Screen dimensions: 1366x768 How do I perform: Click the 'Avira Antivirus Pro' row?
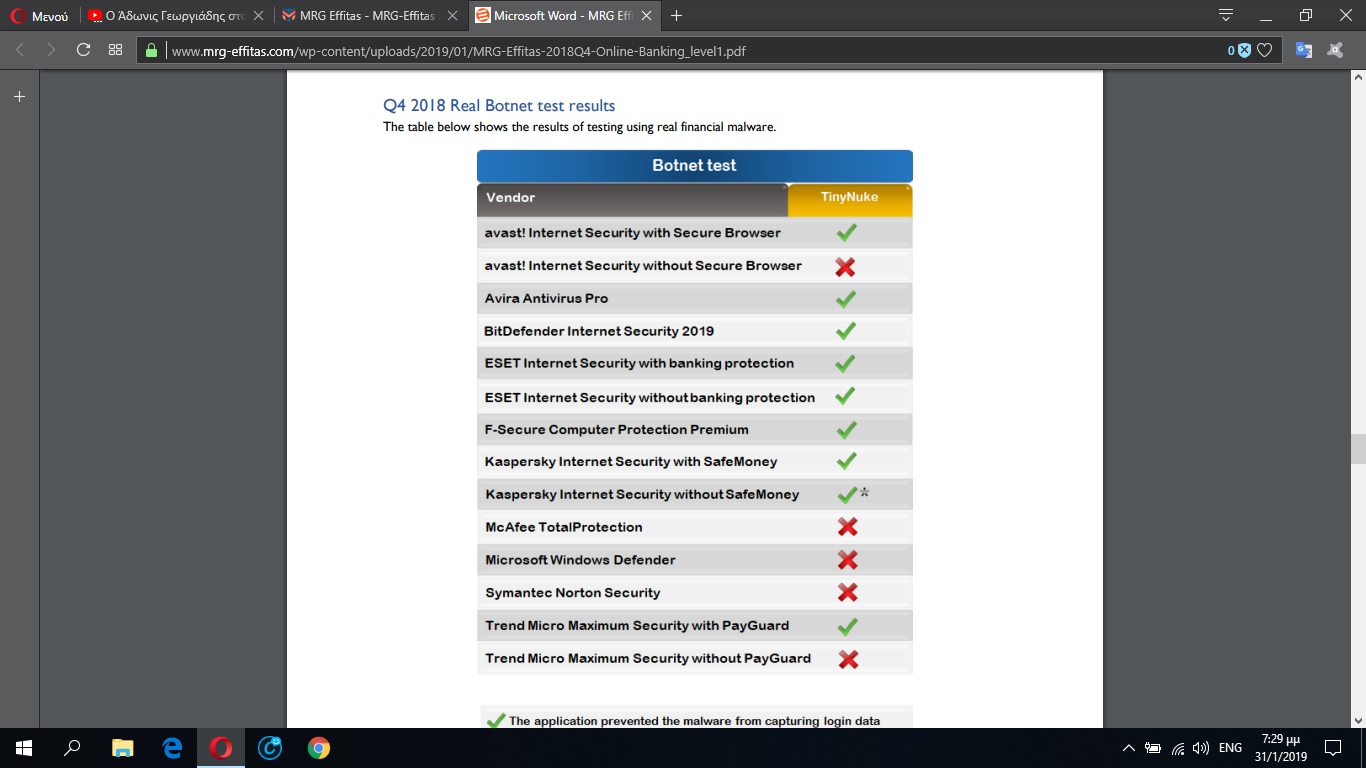694,299
